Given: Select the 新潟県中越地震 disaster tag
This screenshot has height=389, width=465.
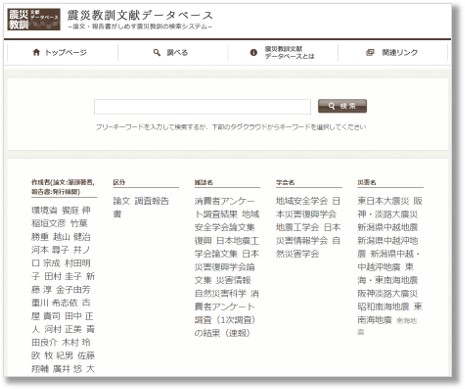Looking at the screenshot, I should [x=388, y=227].
